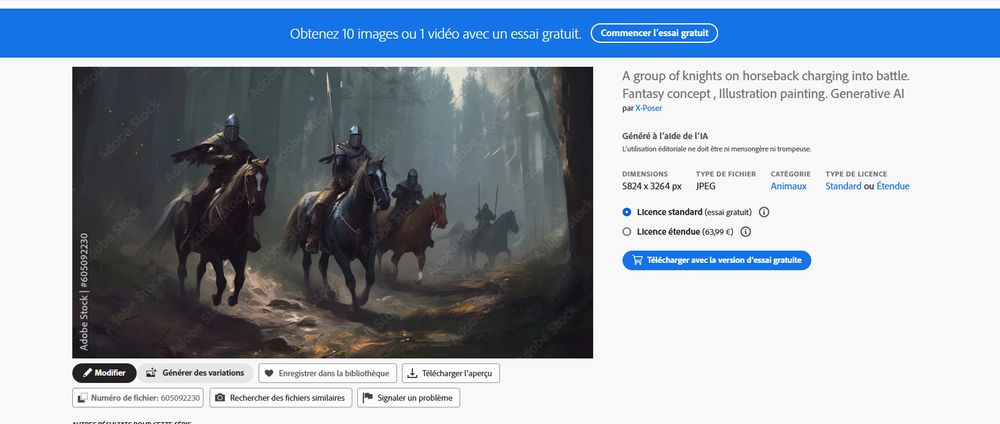Click the Étendue licence type link

893,186
